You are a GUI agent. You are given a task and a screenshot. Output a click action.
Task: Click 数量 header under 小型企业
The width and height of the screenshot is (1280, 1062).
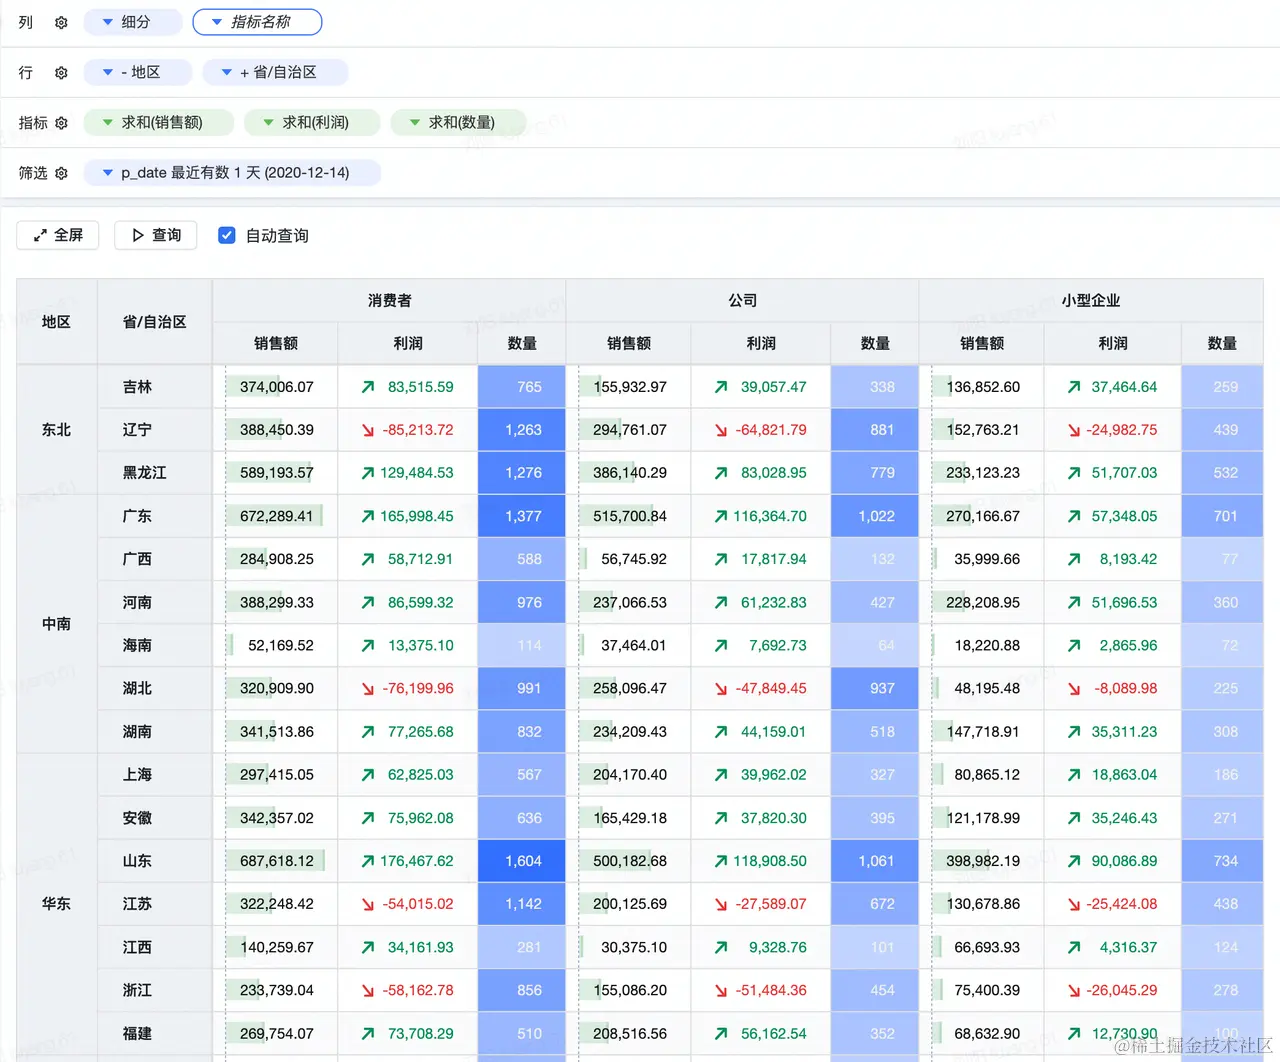[x=1222, y=343]
